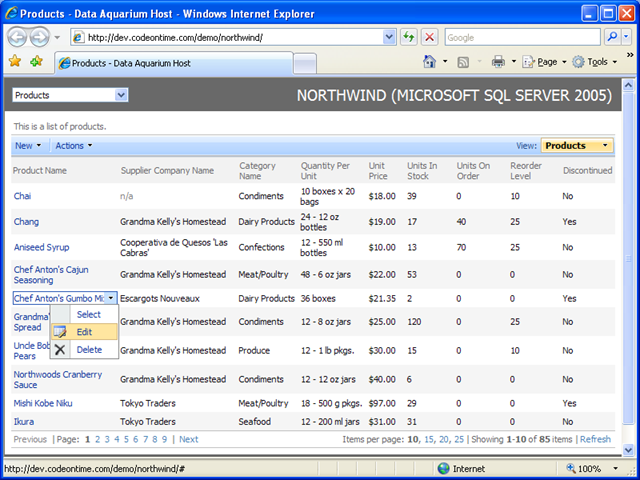Click the vertical scrollbar up arrow
640x480 pixels.
coord(629,85)
